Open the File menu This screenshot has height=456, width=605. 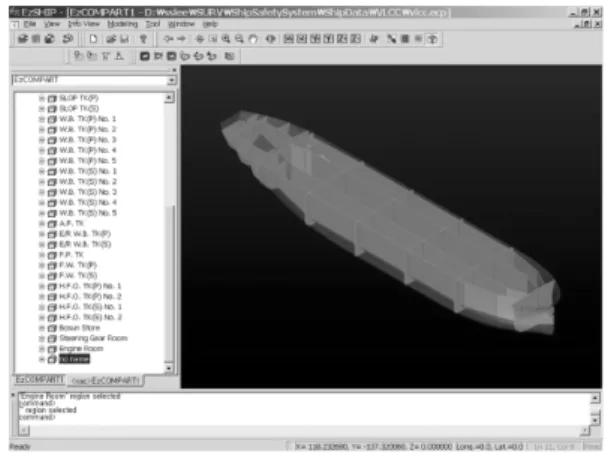[30, 24]
